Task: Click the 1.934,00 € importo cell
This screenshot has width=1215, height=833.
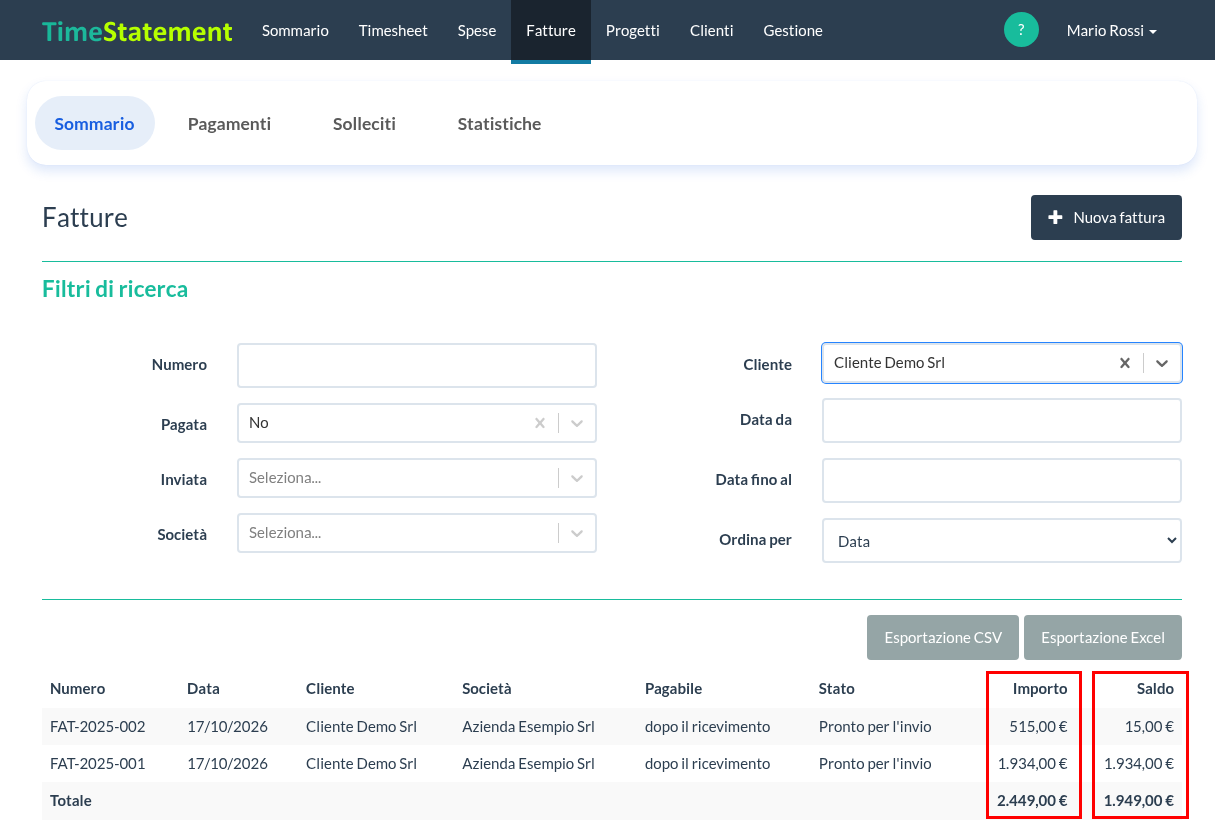Action: pyautogui.click(x=1033, y=764)
